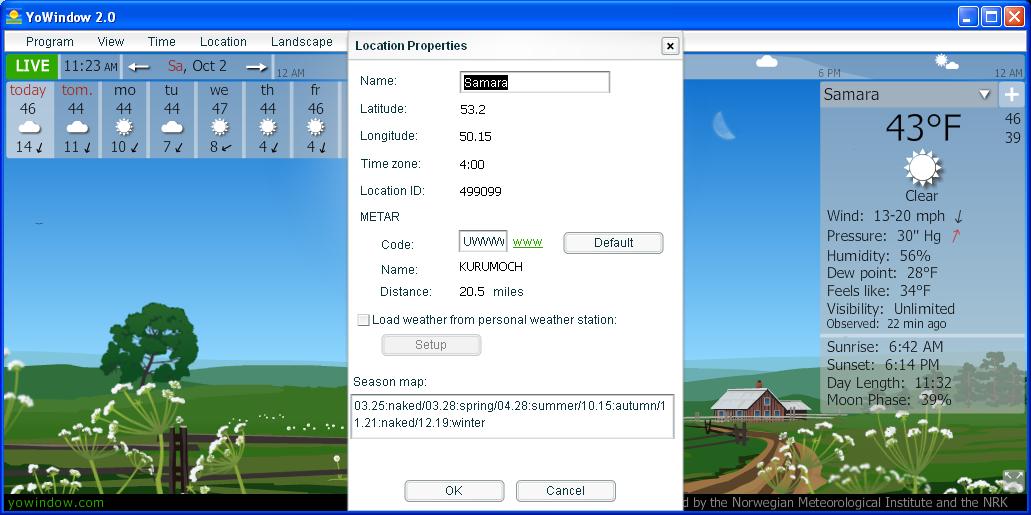Click the Moon Phase 39% entry
This screenshot has height=515, width=1031.
click(x=889, y=400)
